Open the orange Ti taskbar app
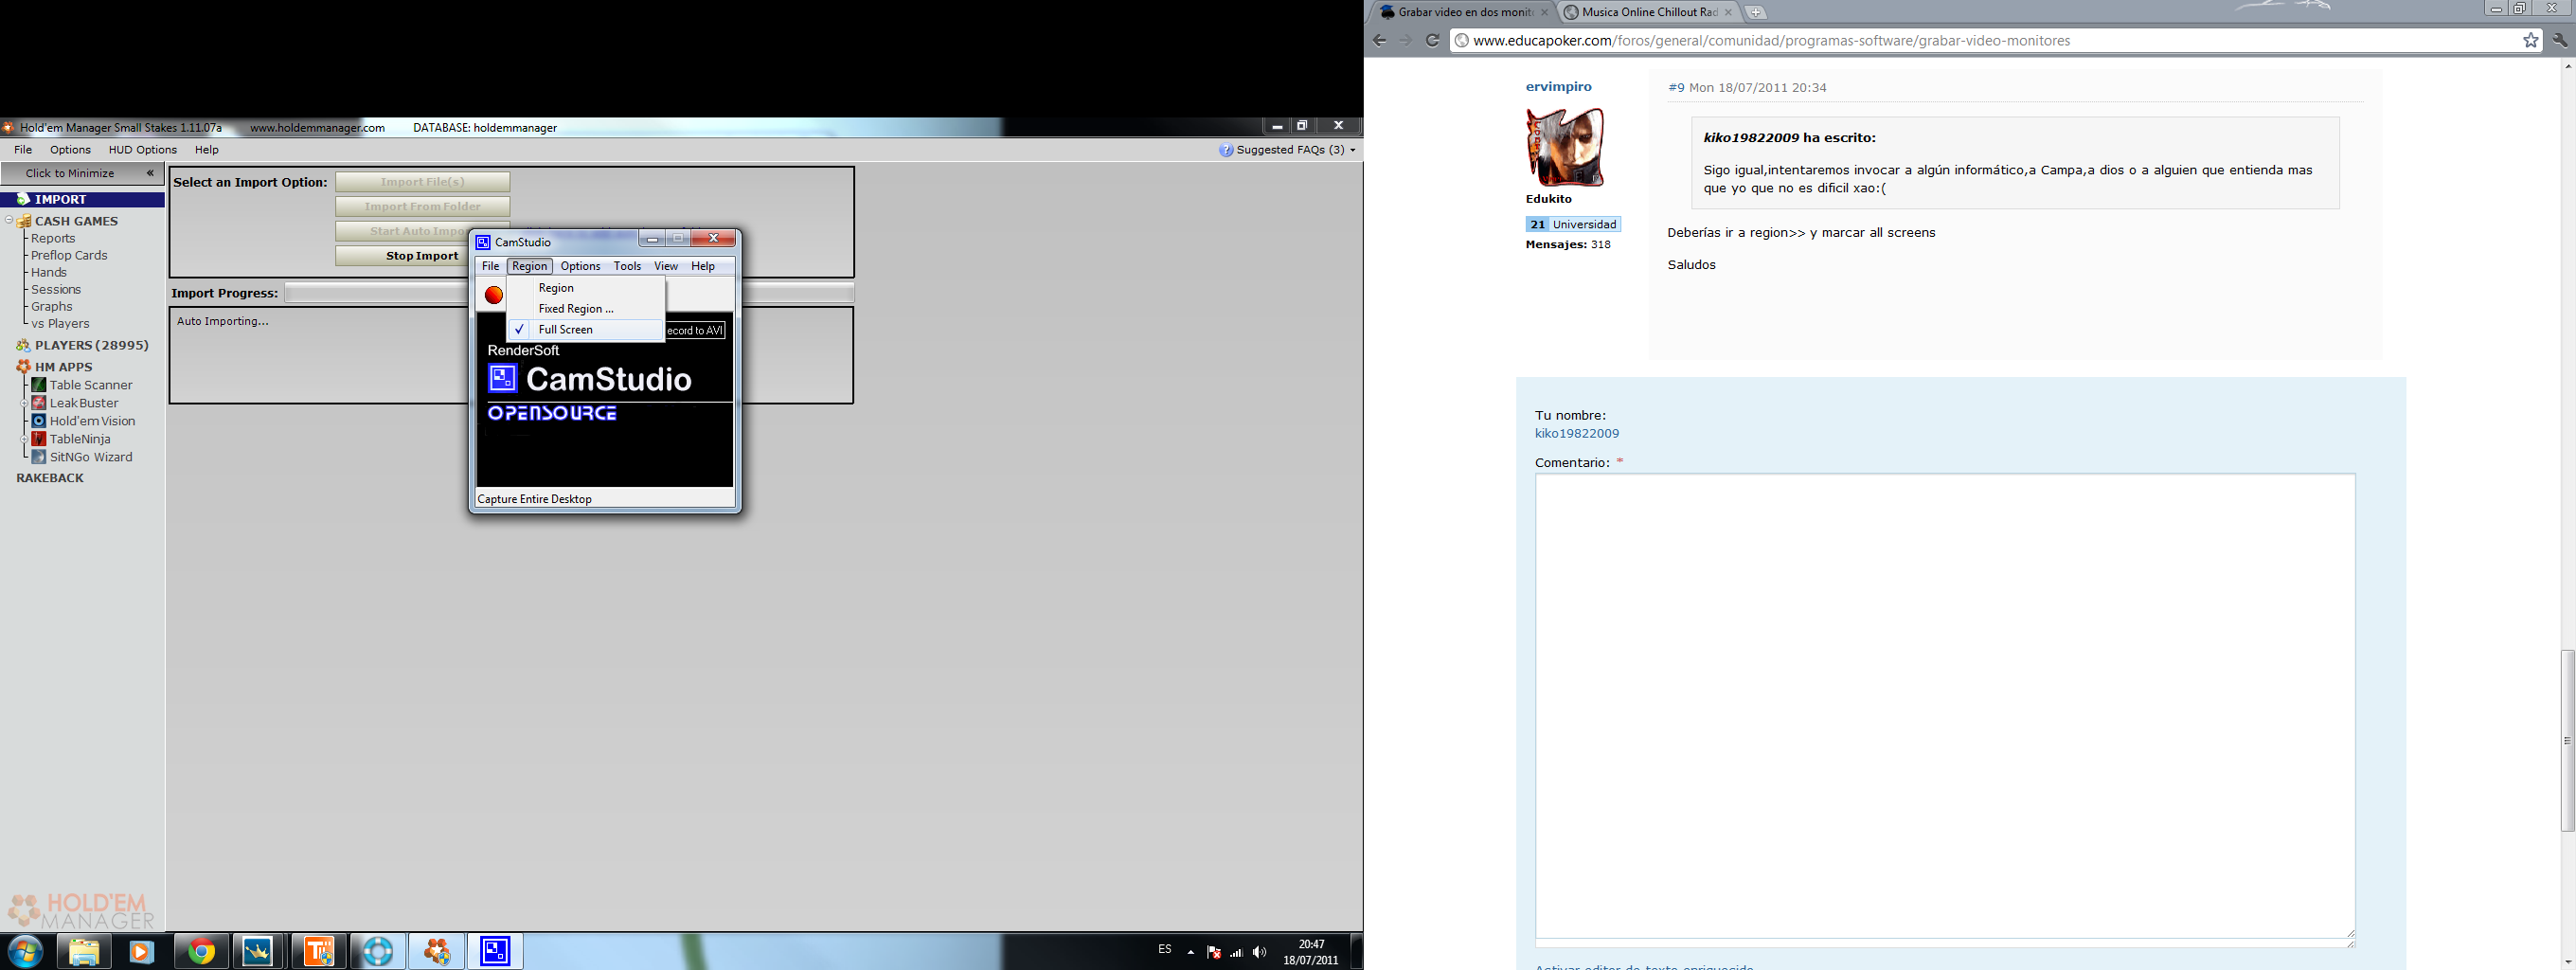Image resolution: width=2576 pixels, height=970 pixels. tap(319, 952)
